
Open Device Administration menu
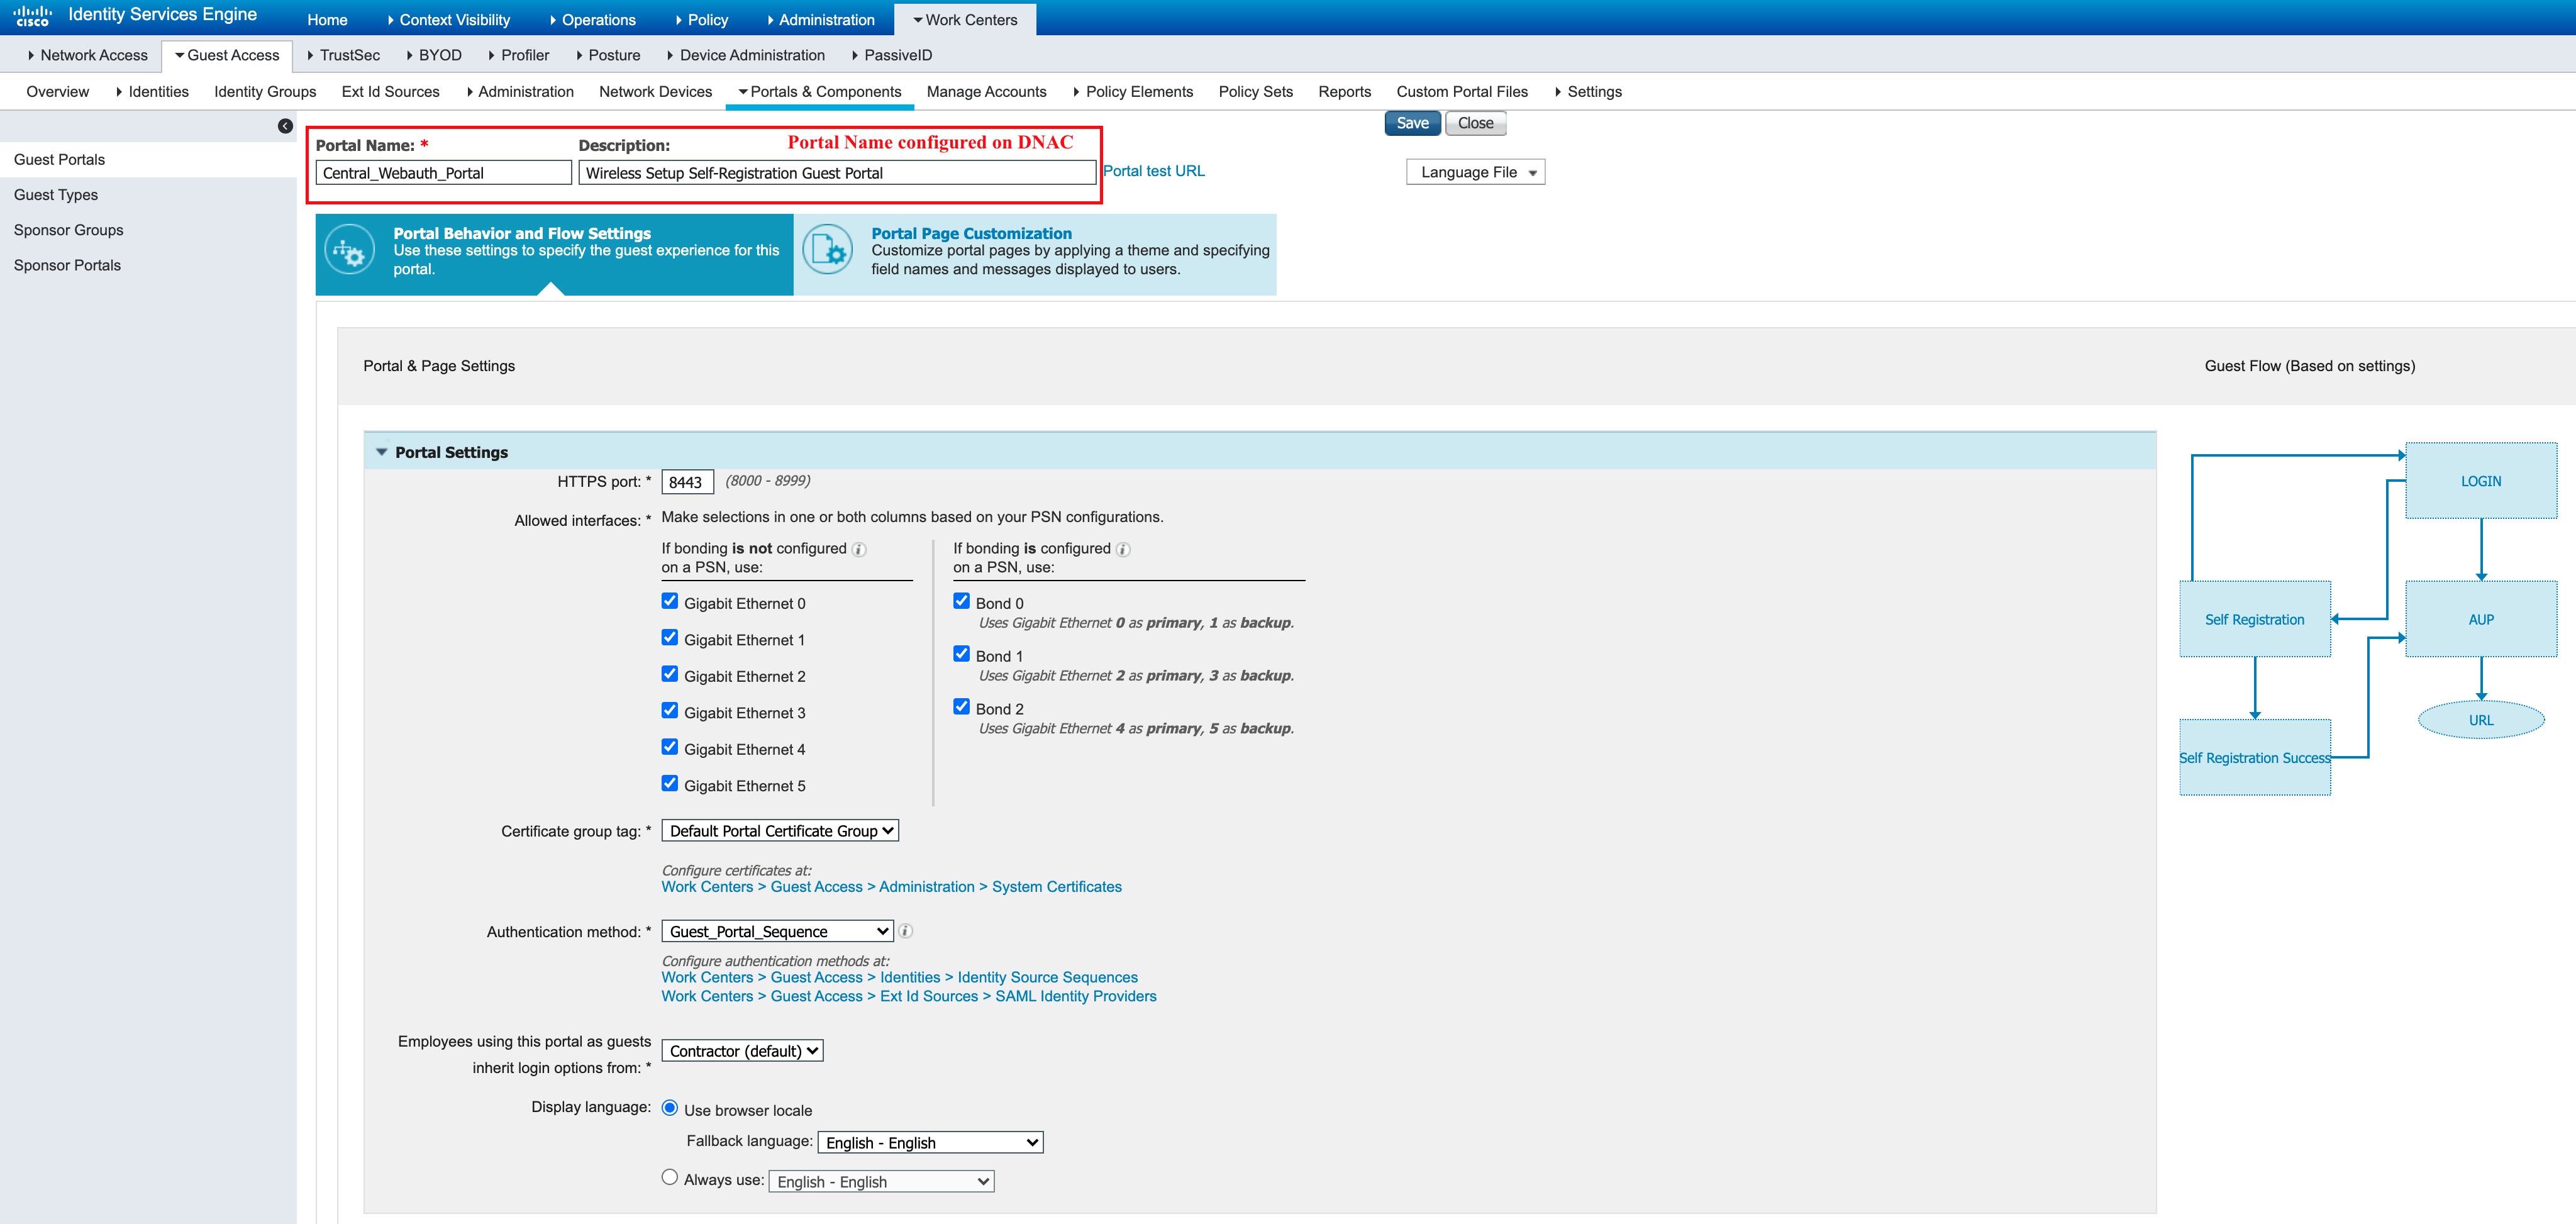pyautogui.click(x=747, y=56)
